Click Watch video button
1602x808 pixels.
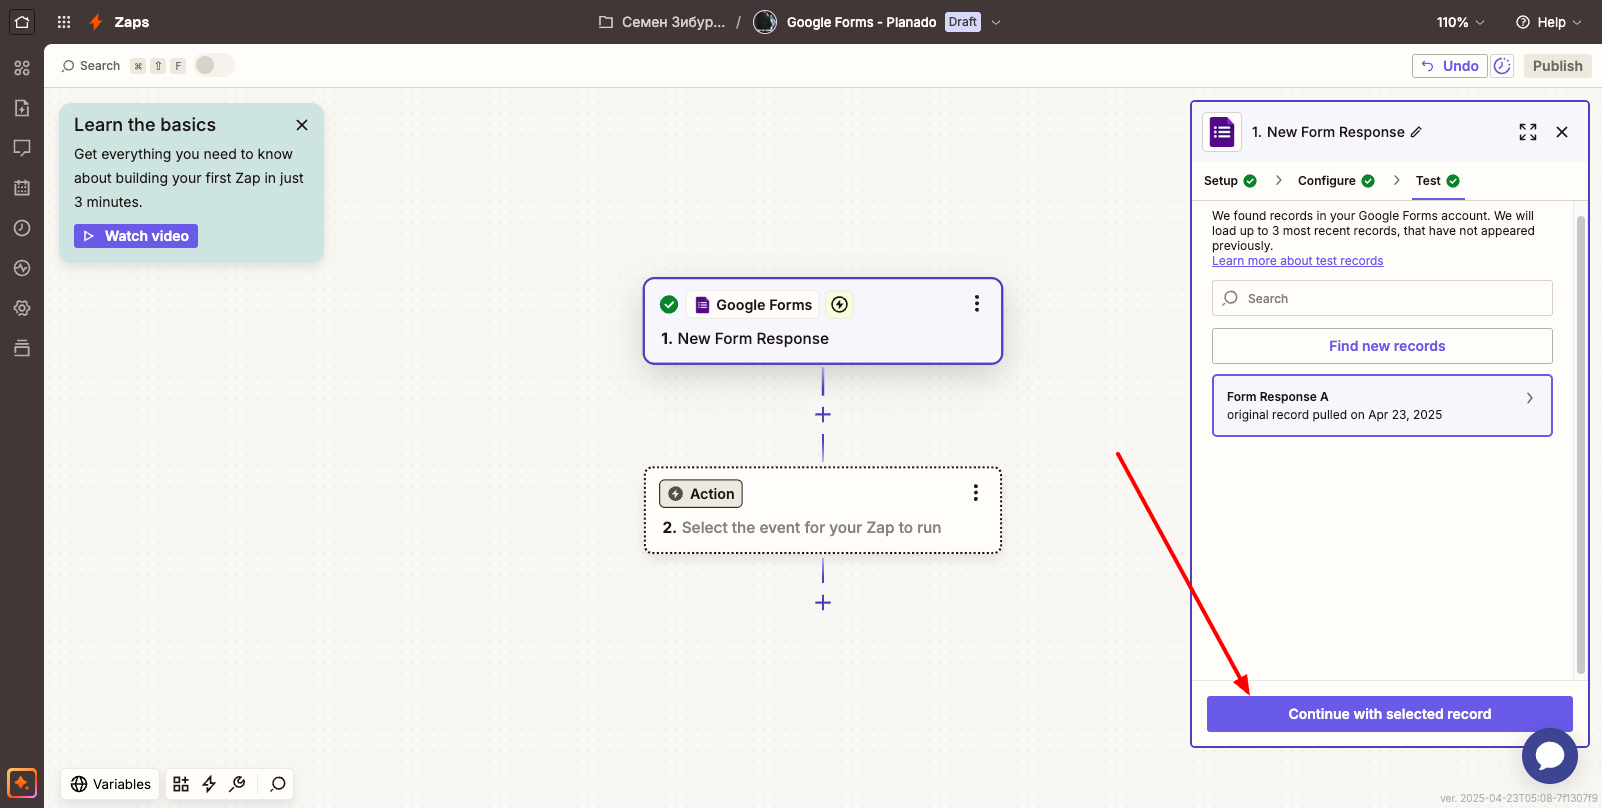136,236
